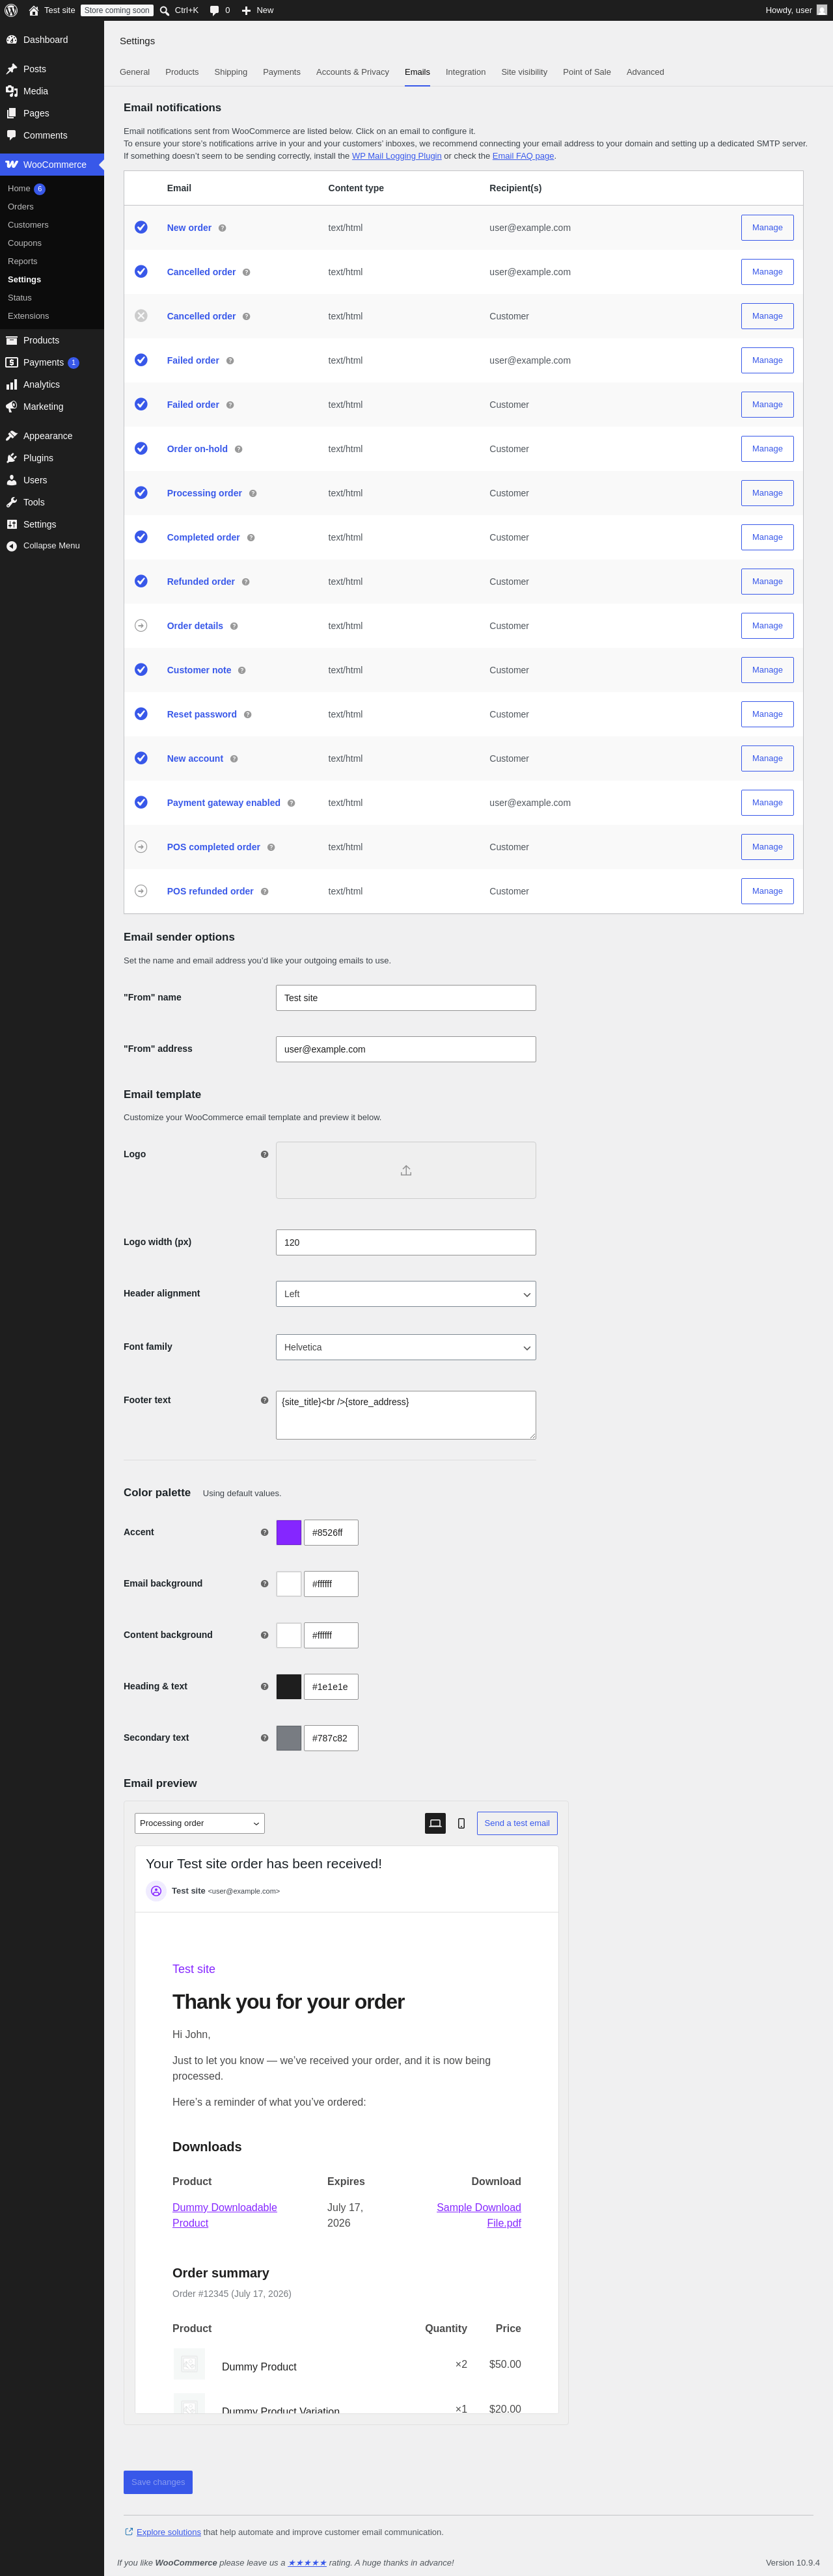Click the Email background hex value field
This screenshot has width=833, height=2576.
pos(331,1584)
